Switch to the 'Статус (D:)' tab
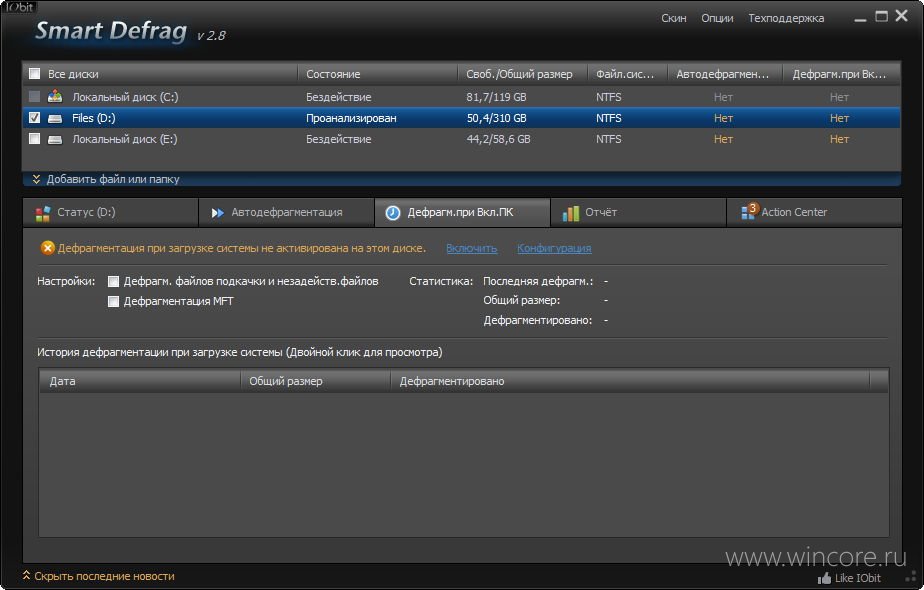The width and height of the screenshot is (924, 590). tap(110, 213)
